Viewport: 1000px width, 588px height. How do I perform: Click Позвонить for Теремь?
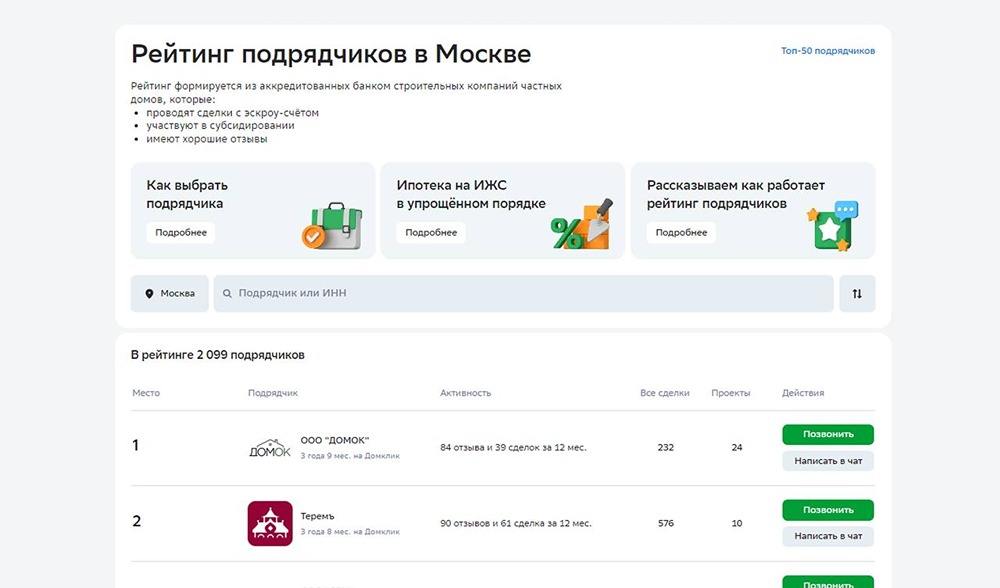(827, 510)
